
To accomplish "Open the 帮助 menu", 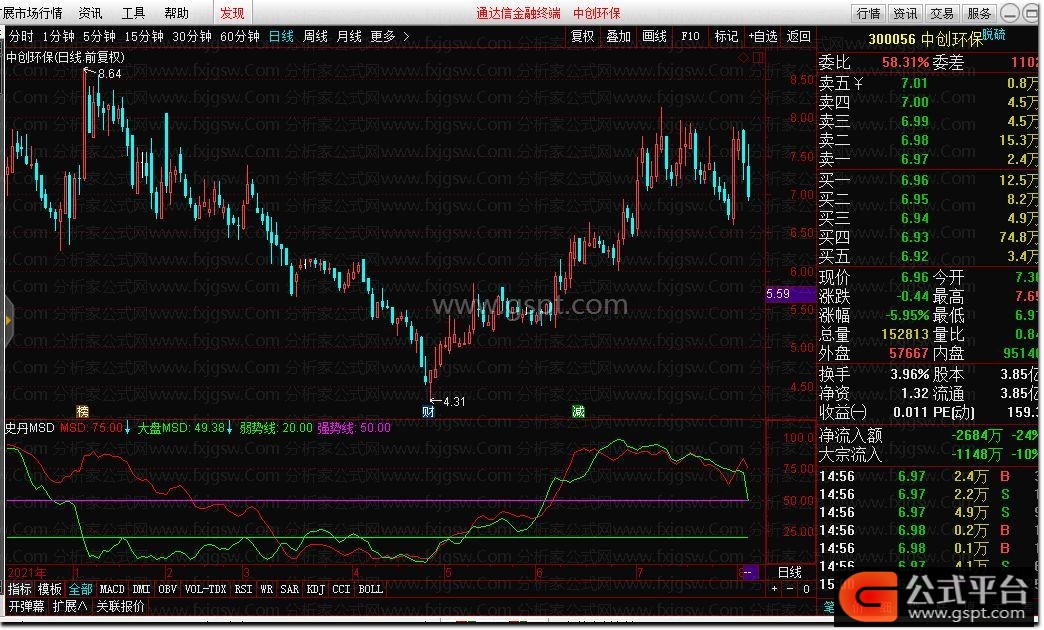I will tap(176, 13).
